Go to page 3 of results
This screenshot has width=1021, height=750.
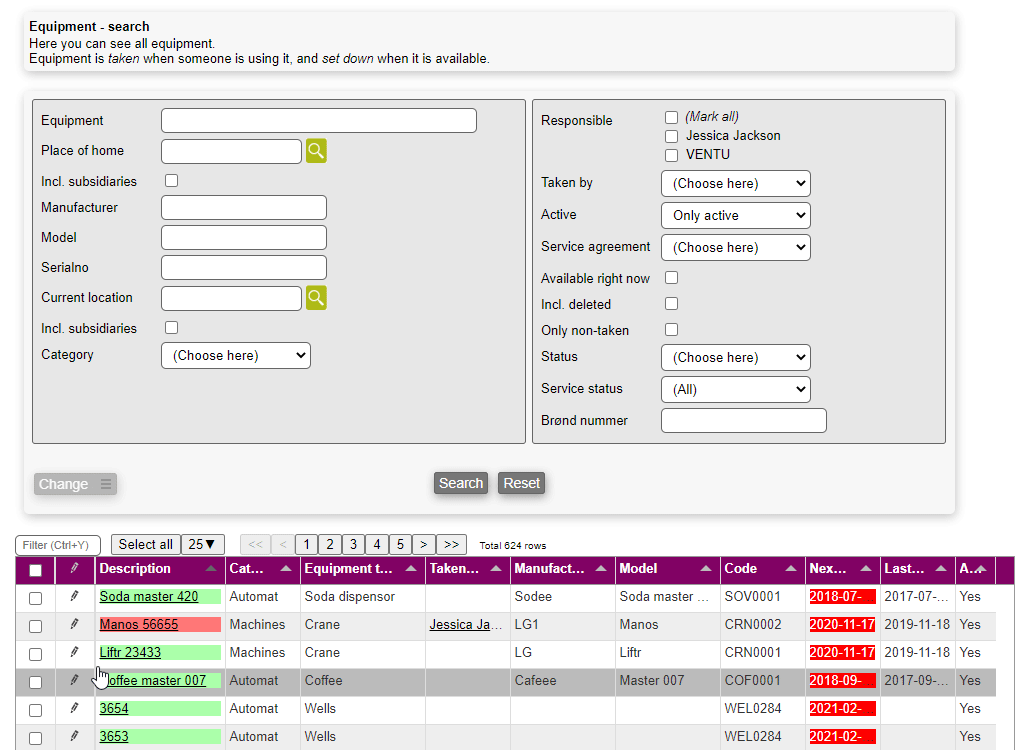click(353, 545)
